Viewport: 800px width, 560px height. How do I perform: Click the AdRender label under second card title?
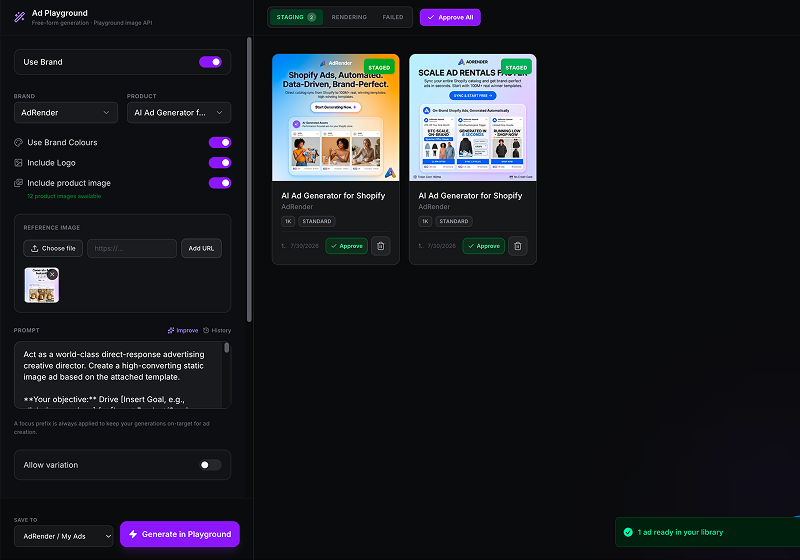[434, 207]
